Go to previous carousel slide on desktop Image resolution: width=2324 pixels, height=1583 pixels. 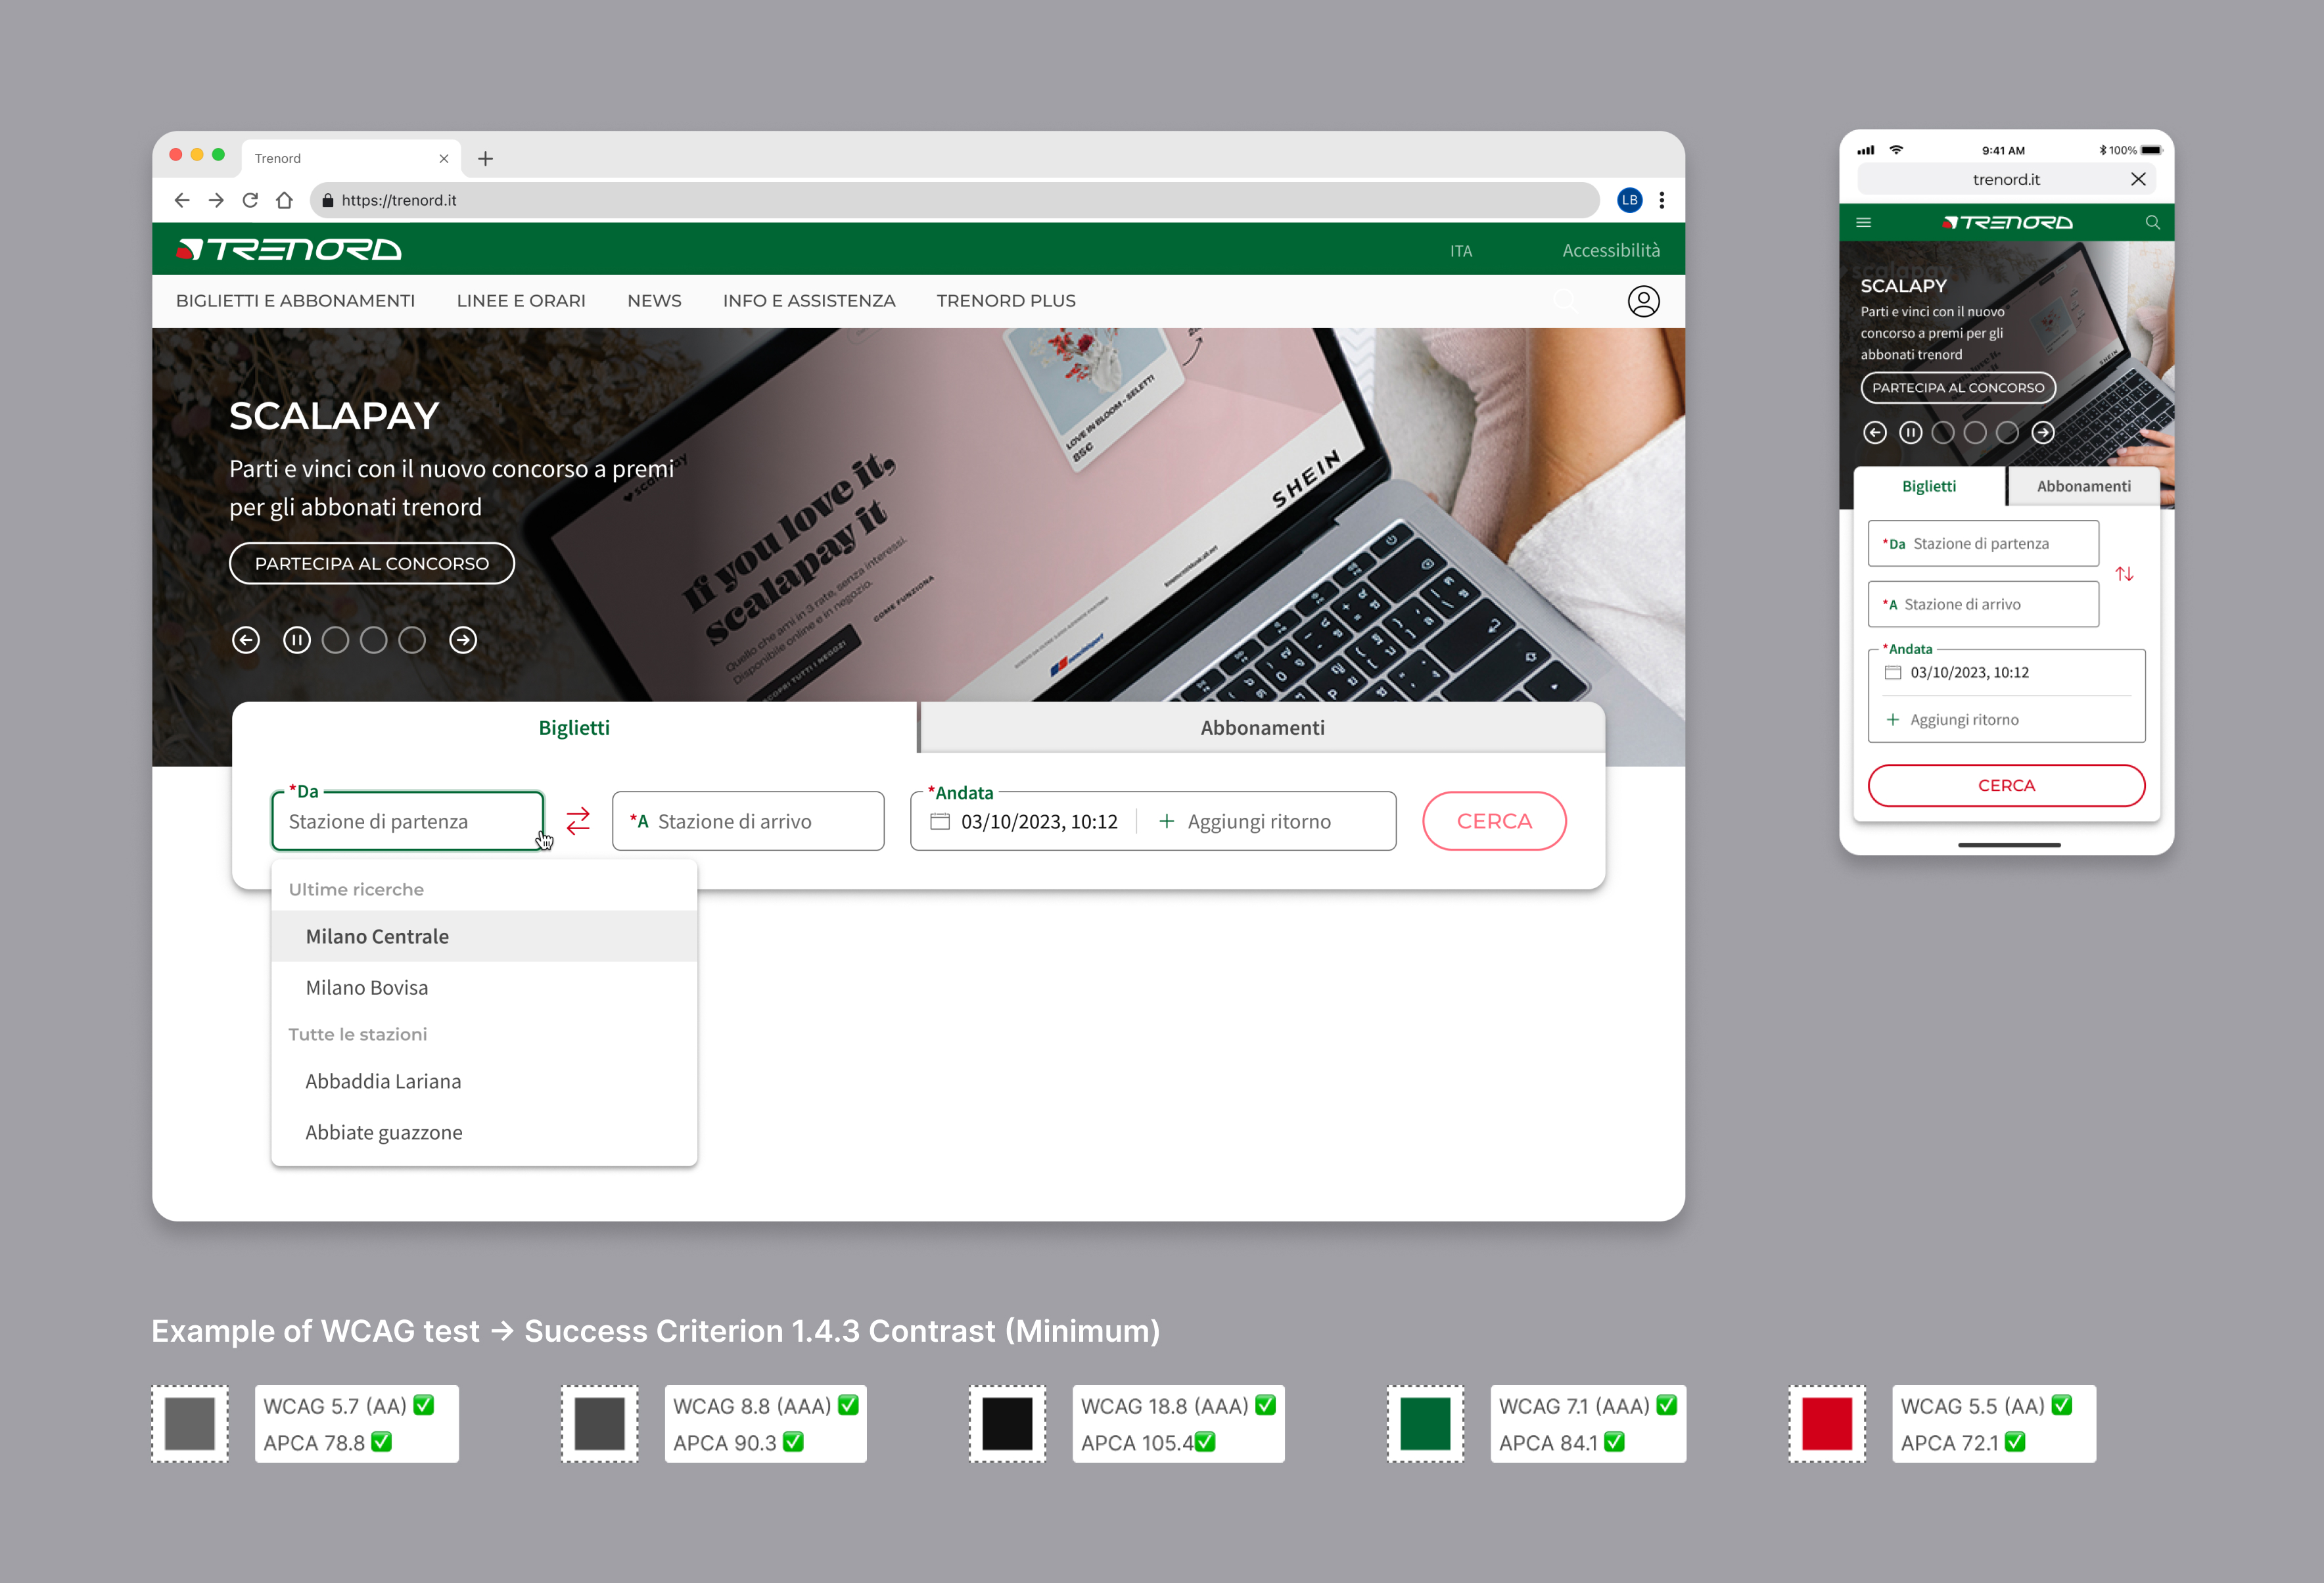pyautogui.click(x=246, y=640)
